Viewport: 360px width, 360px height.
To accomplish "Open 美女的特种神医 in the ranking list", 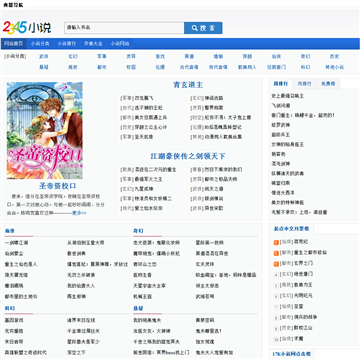I will click(x=287, y=202).
